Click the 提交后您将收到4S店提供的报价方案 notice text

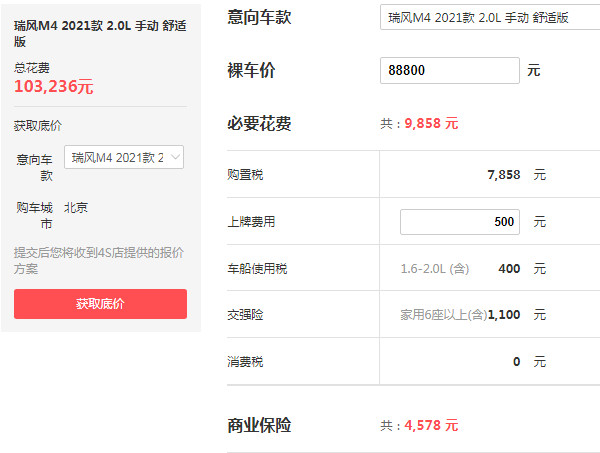98,260
